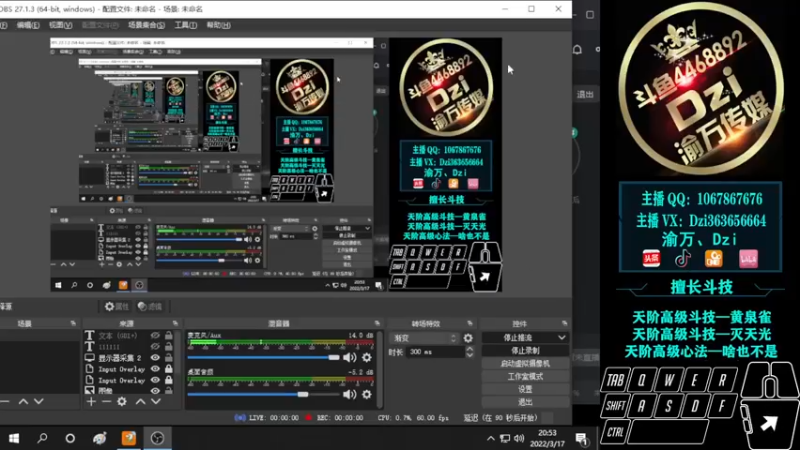Remove selected scene with minus icon

pos(5,402)
